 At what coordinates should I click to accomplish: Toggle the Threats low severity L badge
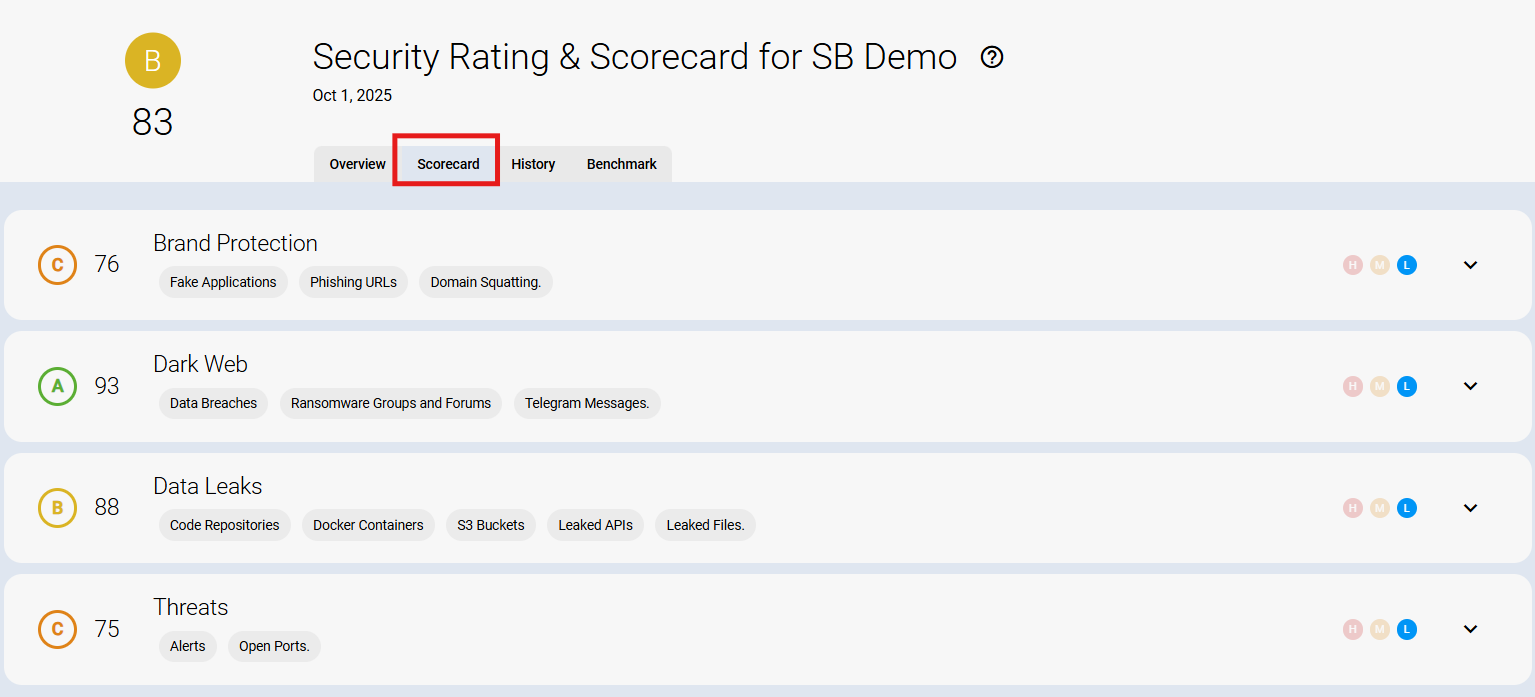click(x=1406, y=629)
